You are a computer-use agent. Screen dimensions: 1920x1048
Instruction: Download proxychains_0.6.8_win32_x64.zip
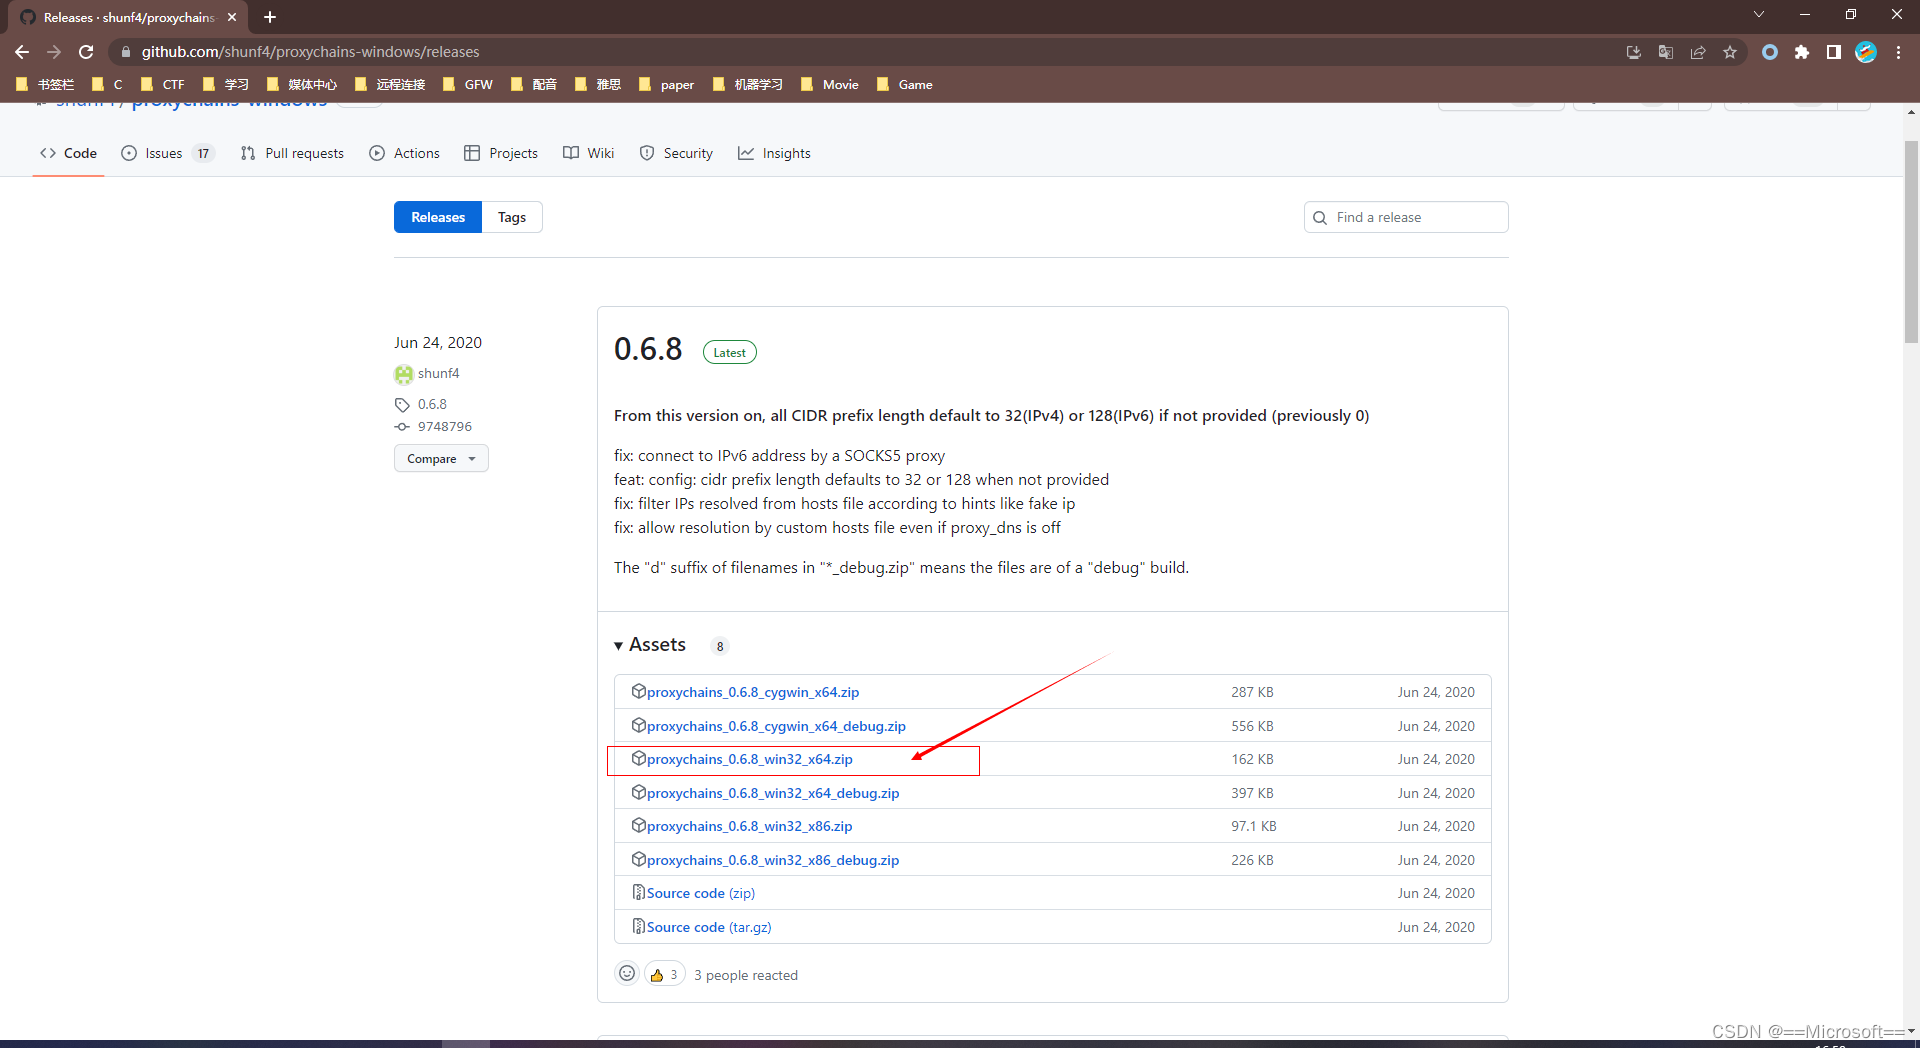point(749,759)
